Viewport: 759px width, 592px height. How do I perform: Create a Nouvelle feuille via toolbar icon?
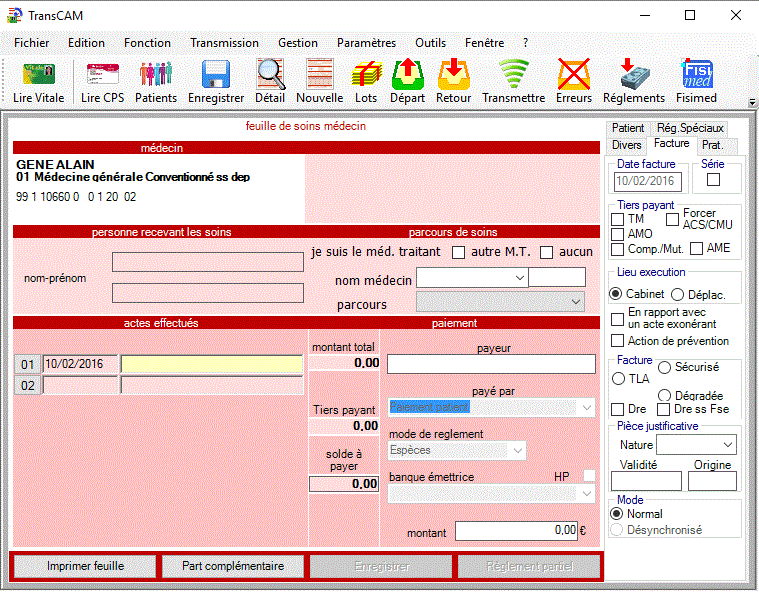pos(319,74)
